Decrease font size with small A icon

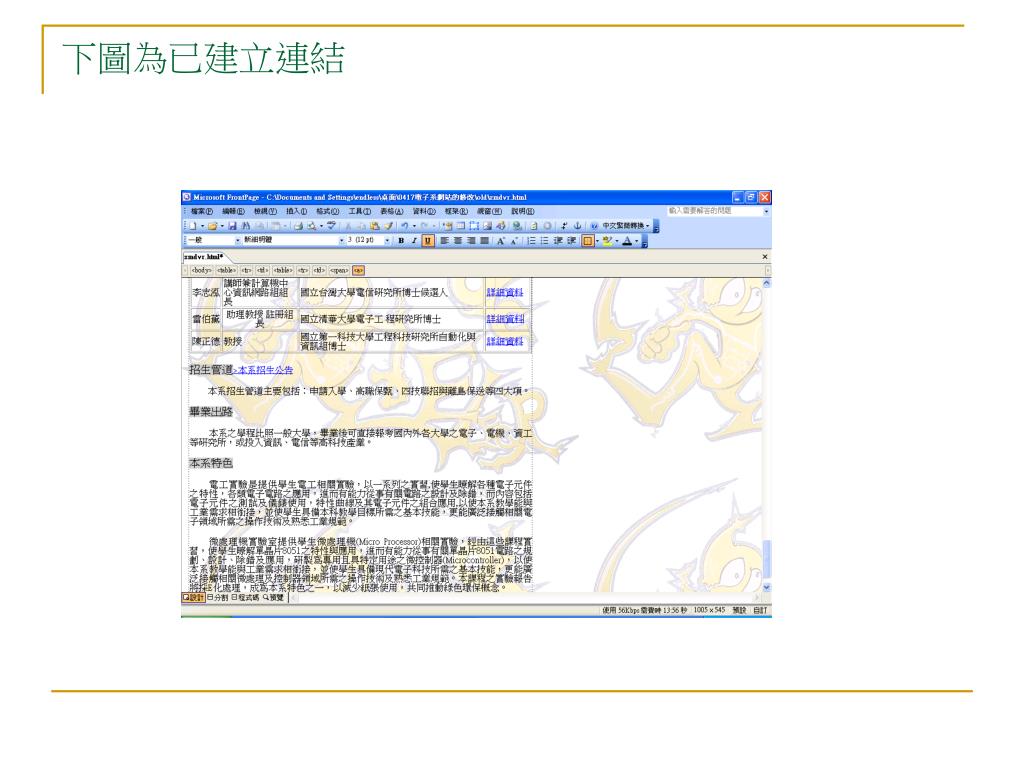click(514, 240)
